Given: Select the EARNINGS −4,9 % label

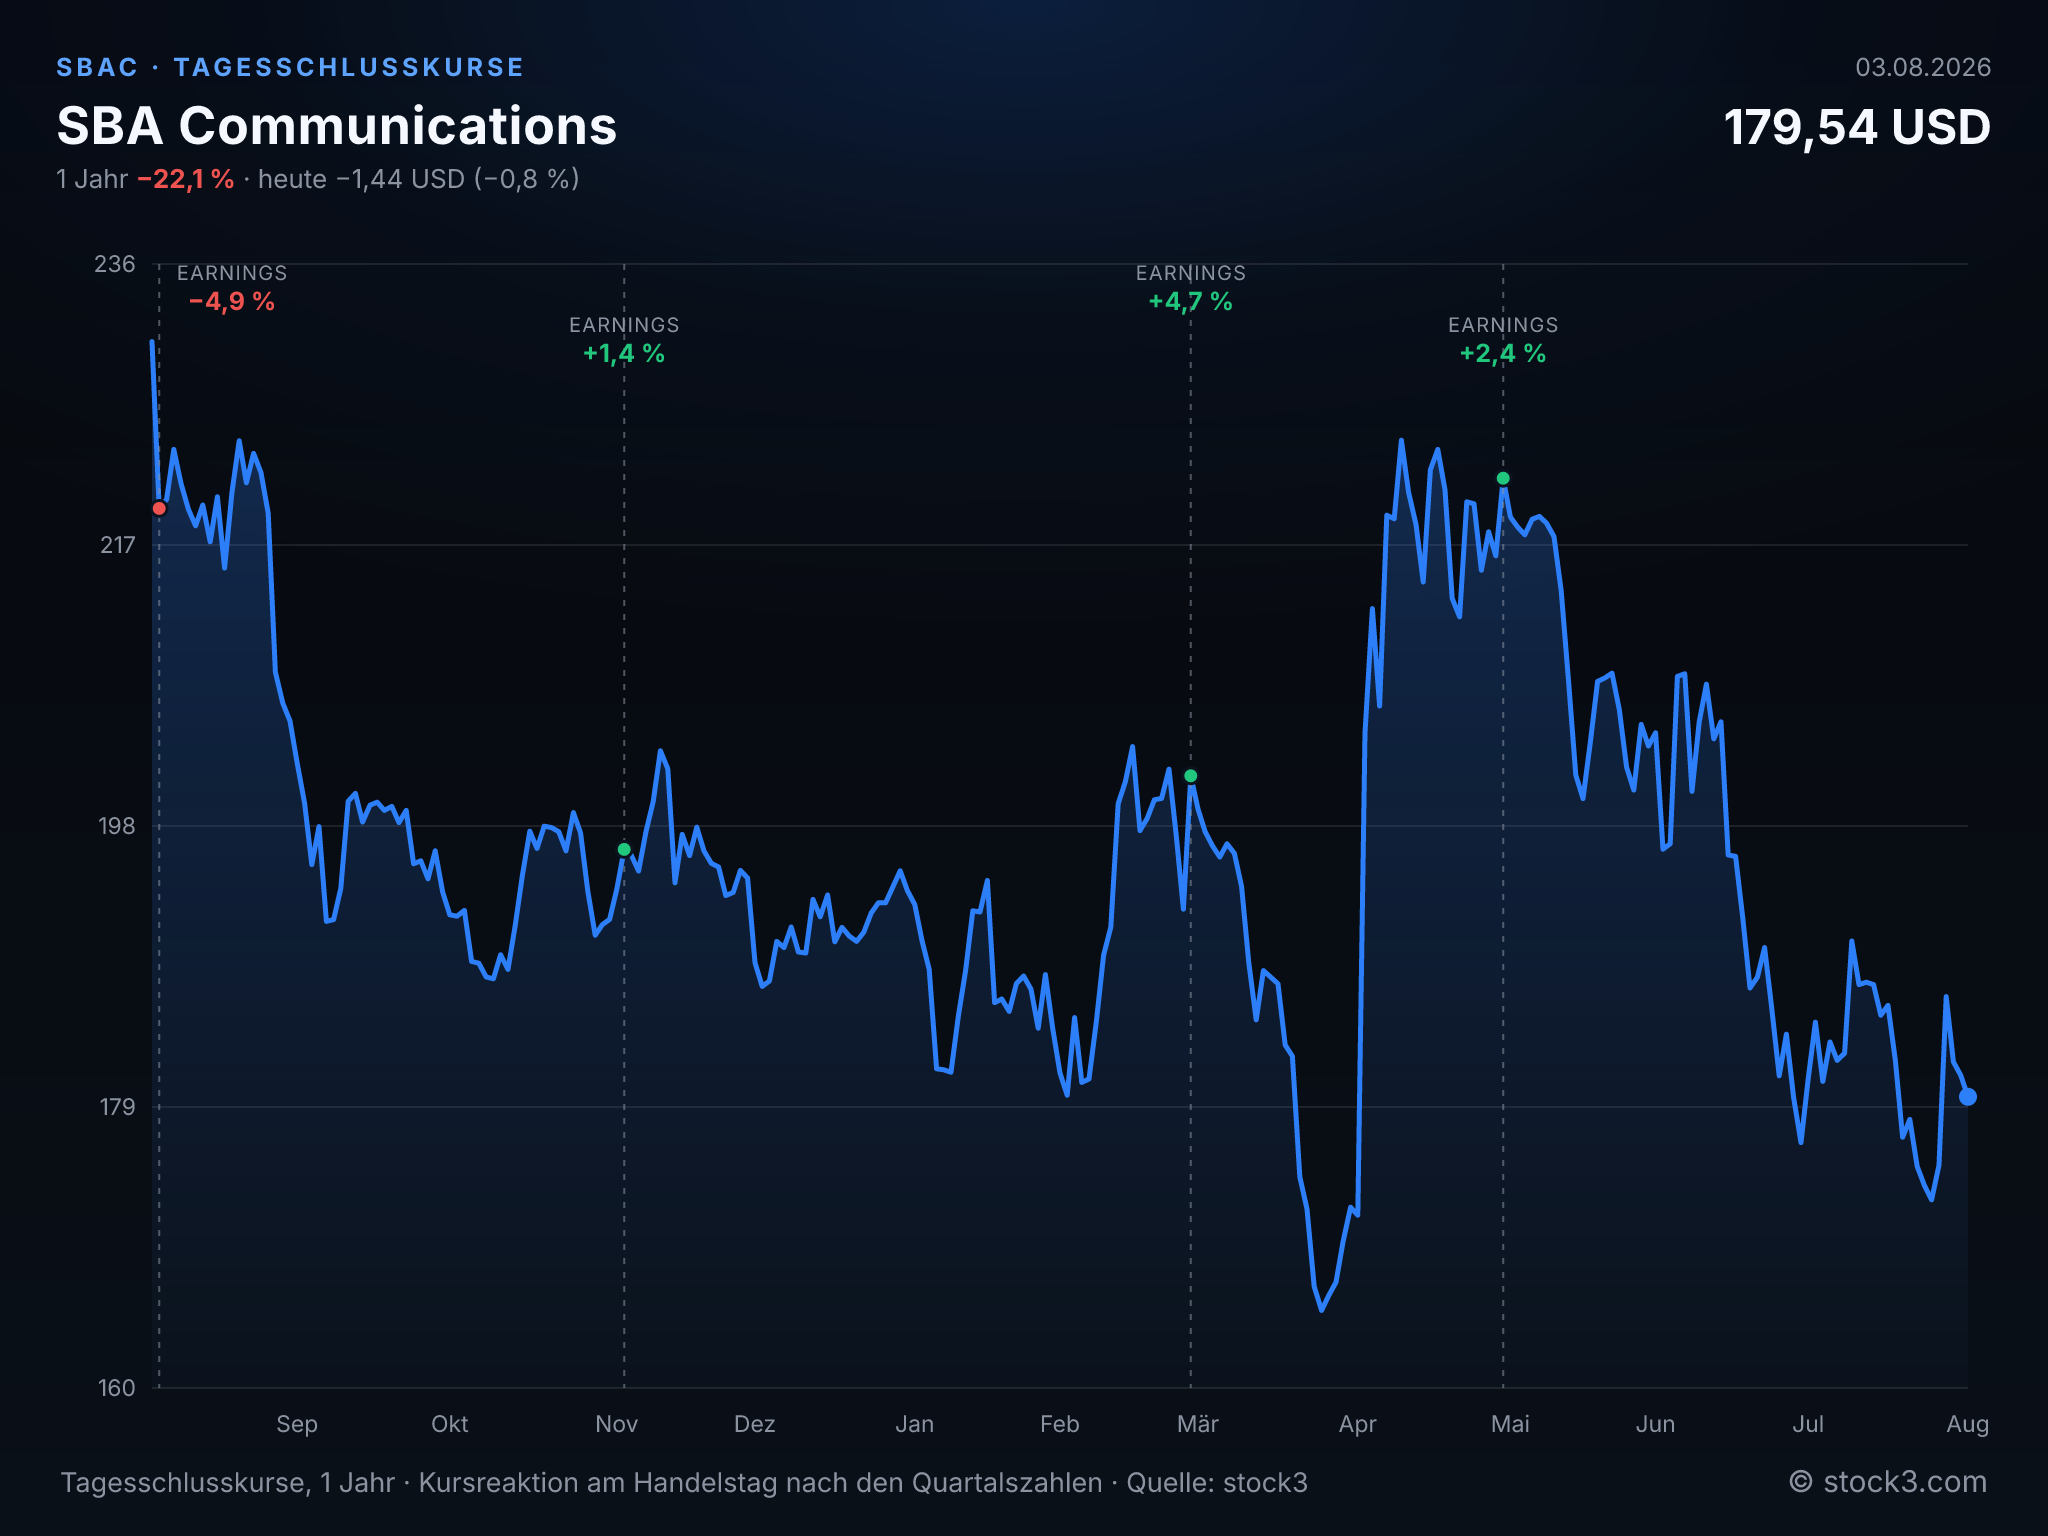Looking at the screenshot, I should pyautogui.click(x=232, y=288).
